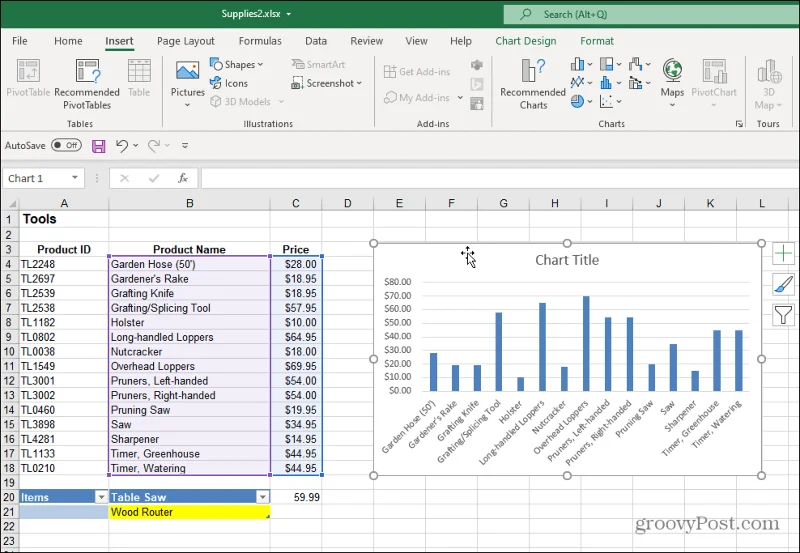Select the Product Name header cell
The image size is (800, 553).
189,249
